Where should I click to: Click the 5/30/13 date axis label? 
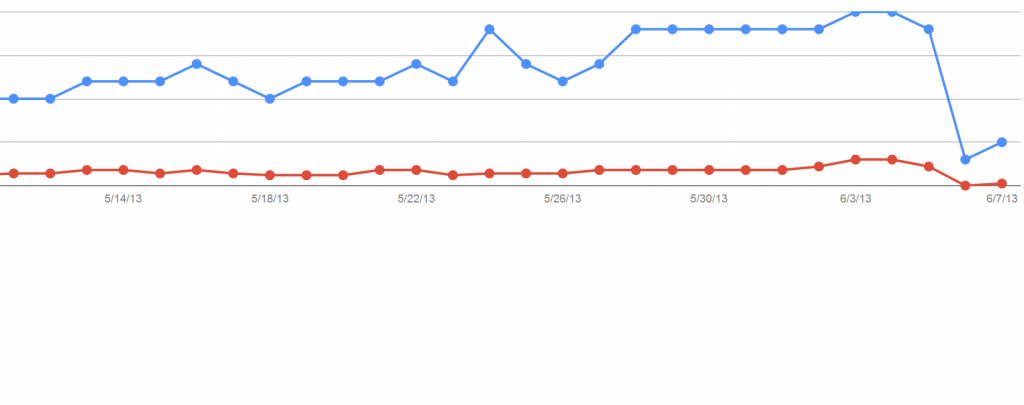click(x=709, y=199)
